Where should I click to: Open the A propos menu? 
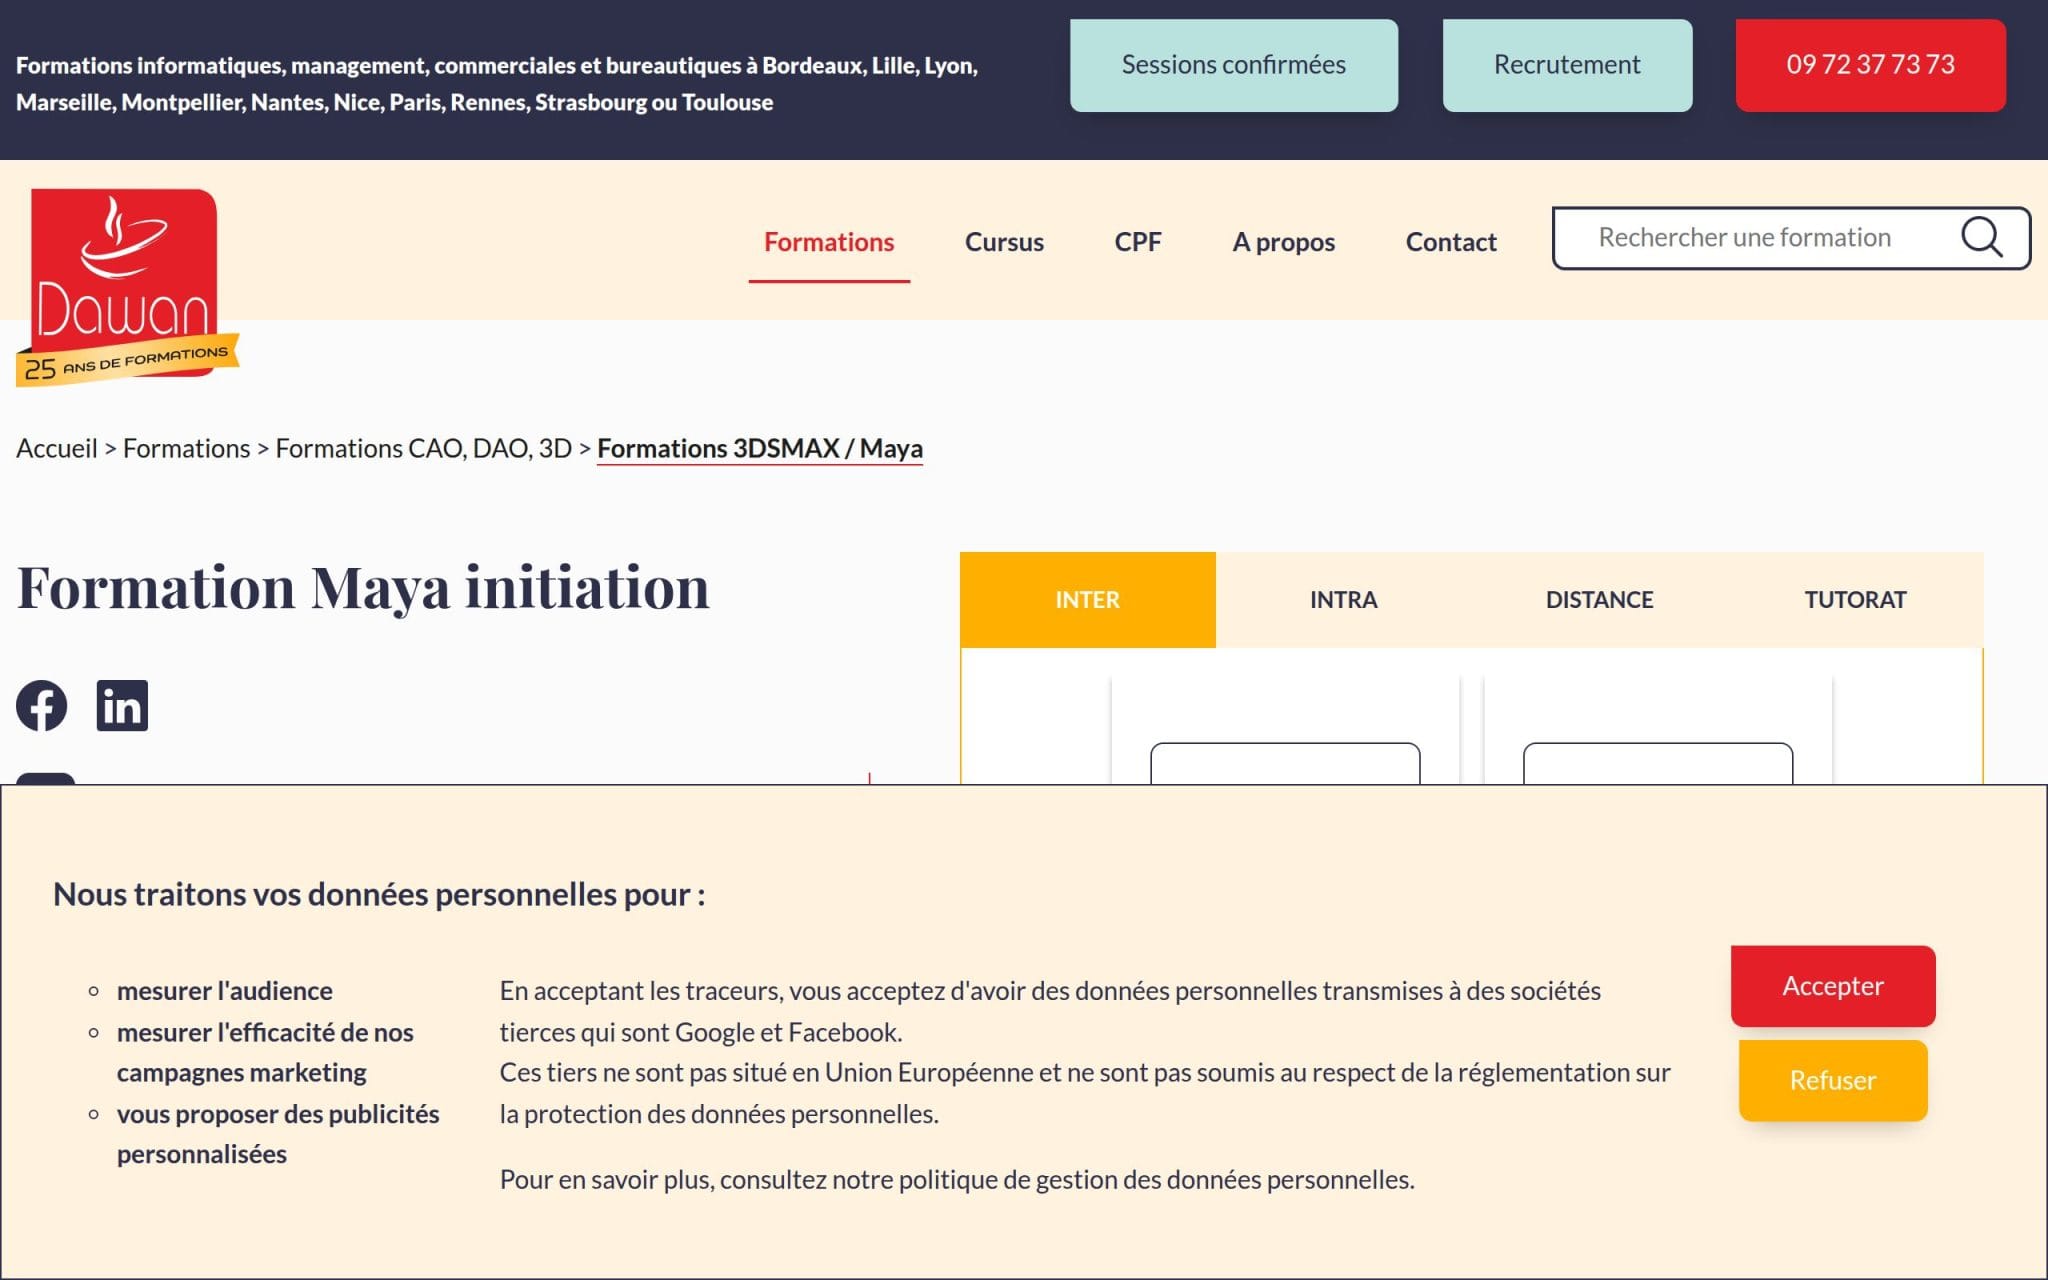pyautogui.click(x=1283, y=242)
